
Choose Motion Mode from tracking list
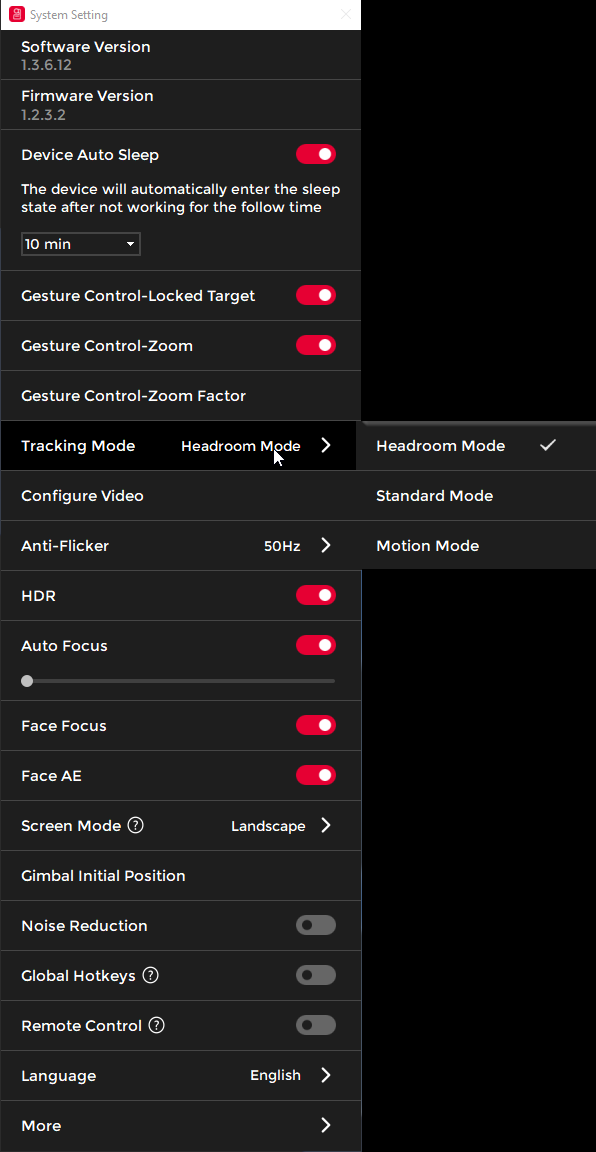pyautogui.click(x=475, y=545)
